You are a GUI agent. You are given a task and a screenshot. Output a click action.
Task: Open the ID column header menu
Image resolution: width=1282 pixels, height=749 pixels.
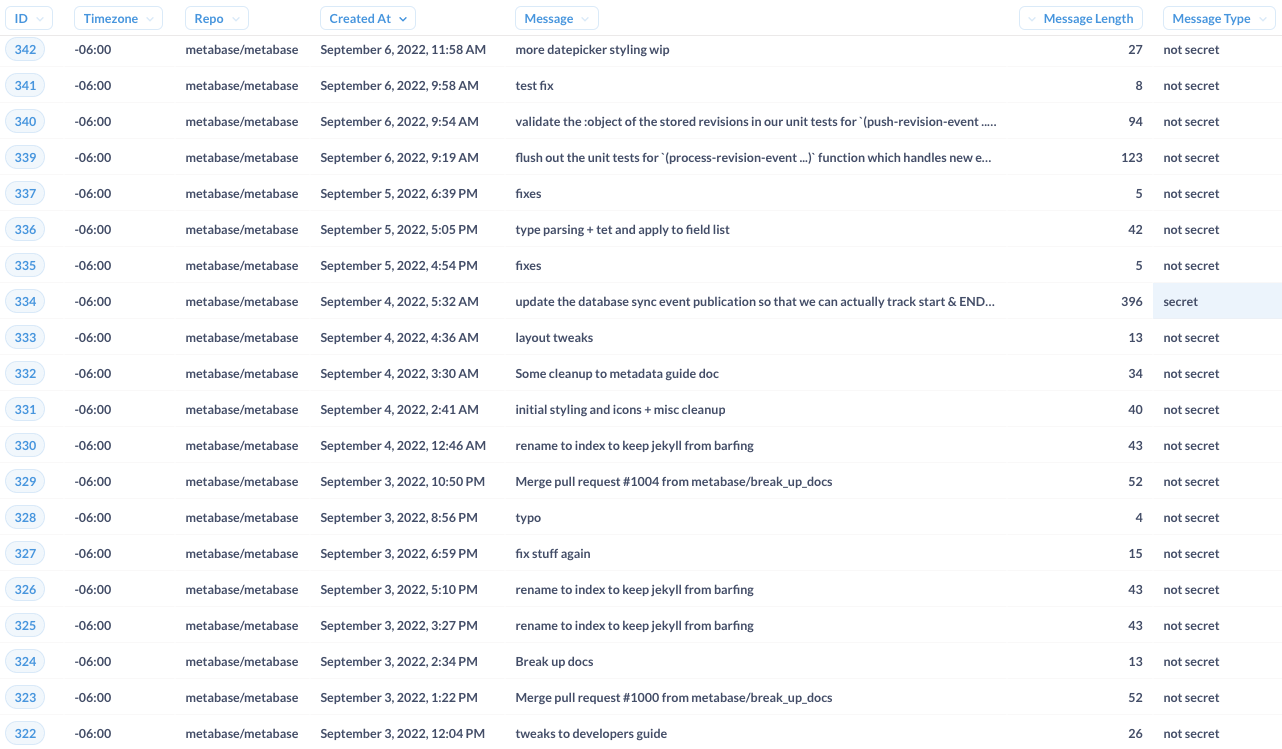(29, 18)
